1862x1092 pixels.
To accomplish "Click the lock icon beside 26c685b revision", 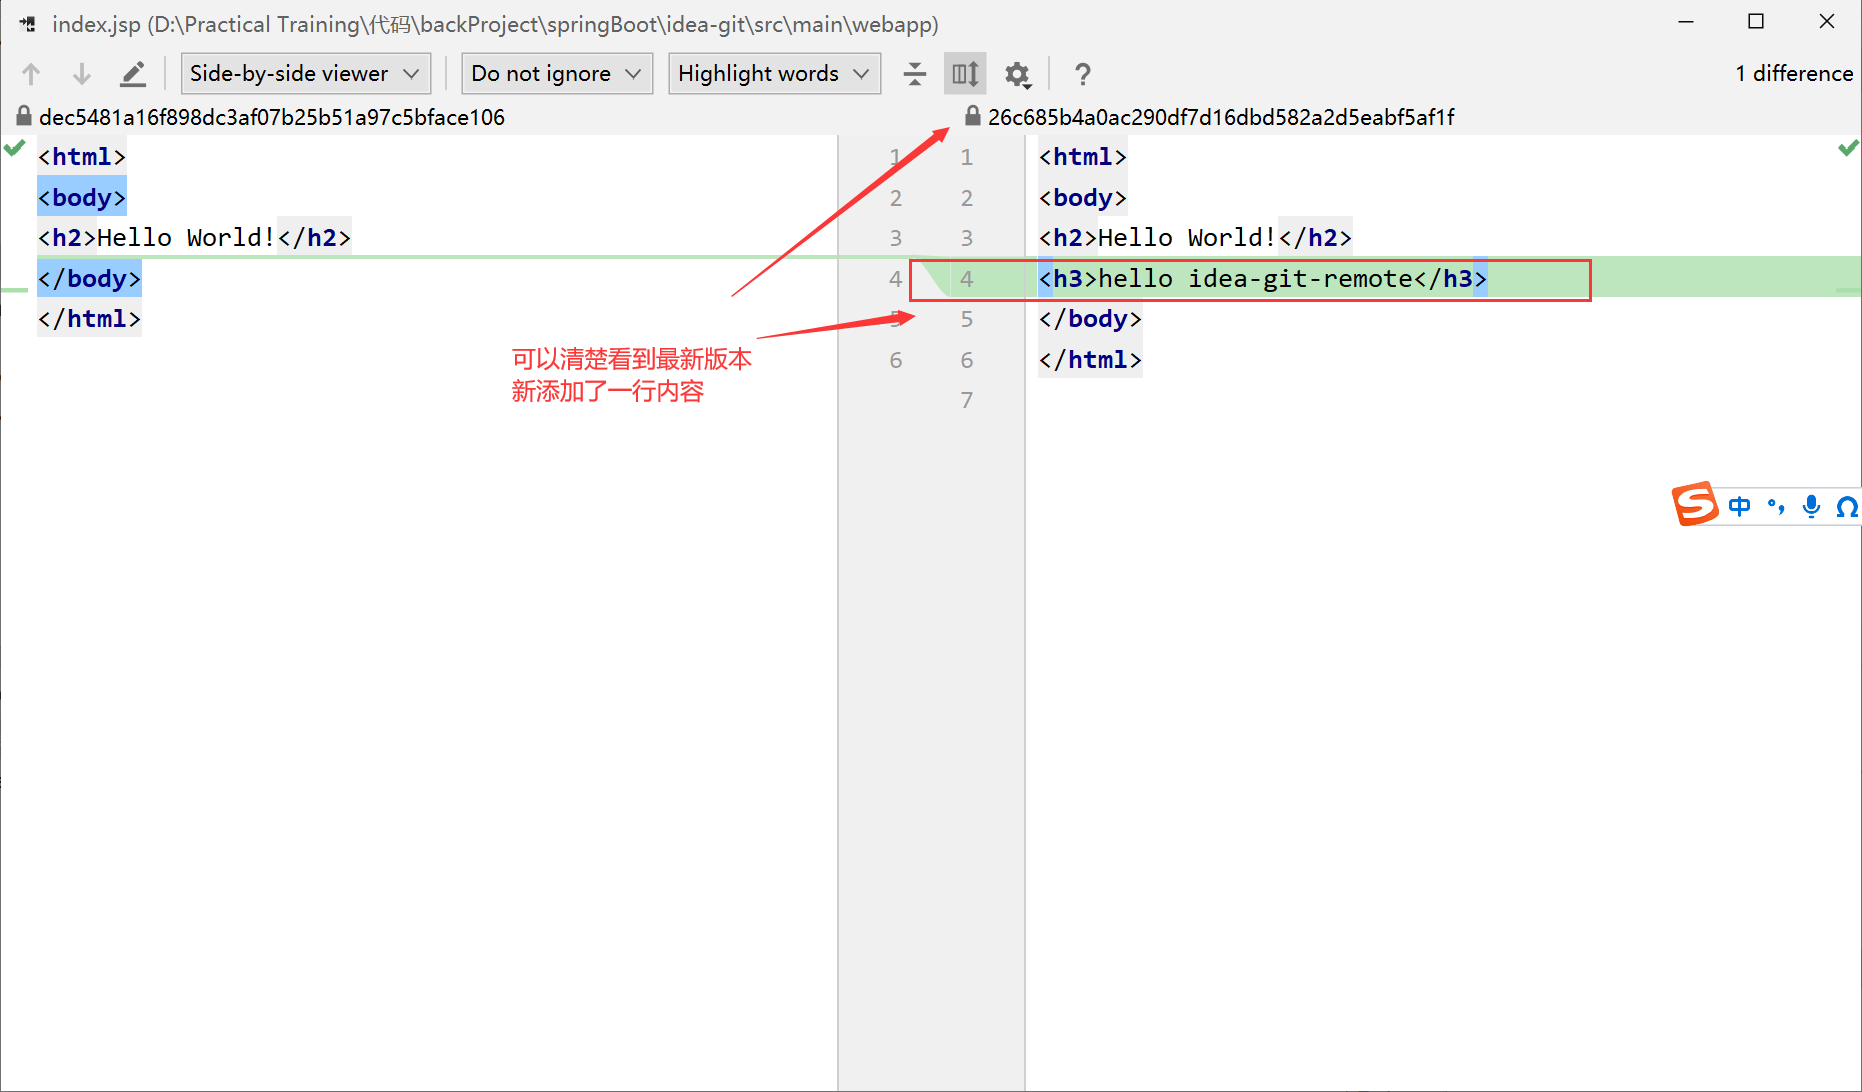I will (x=972, y=116).
